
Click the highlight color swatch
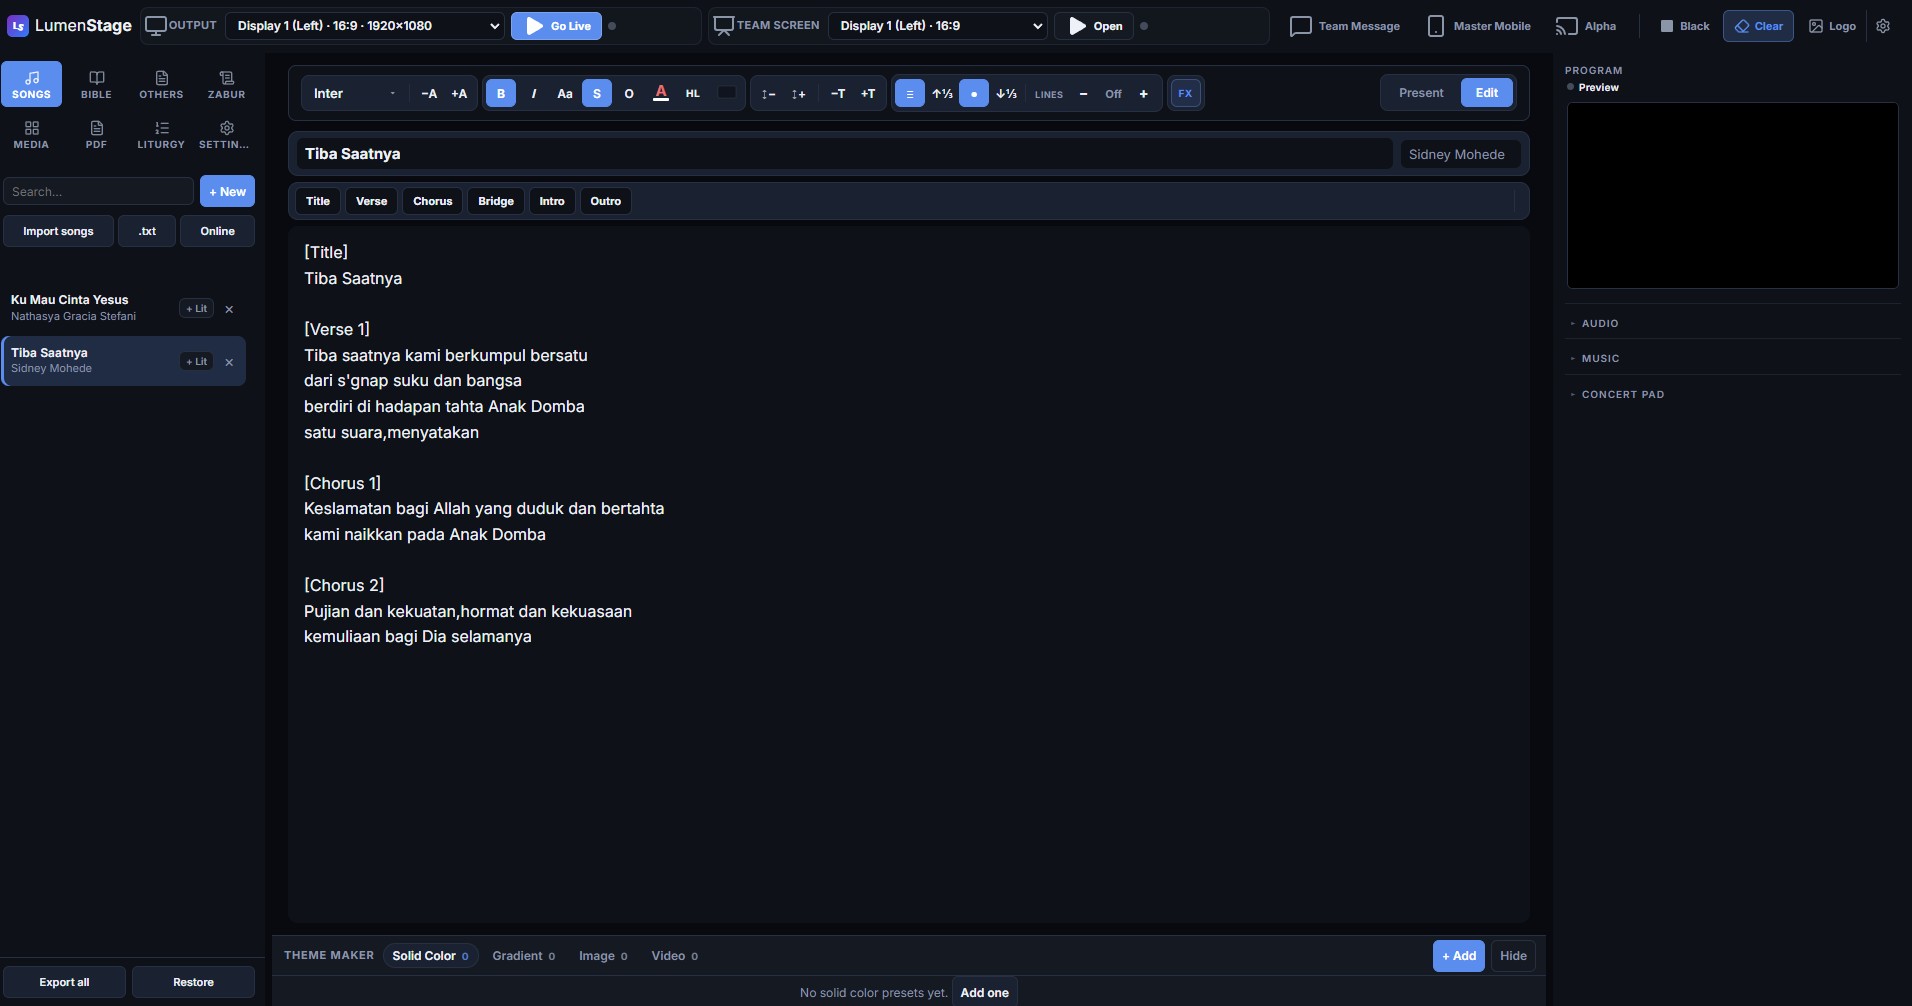727,93
